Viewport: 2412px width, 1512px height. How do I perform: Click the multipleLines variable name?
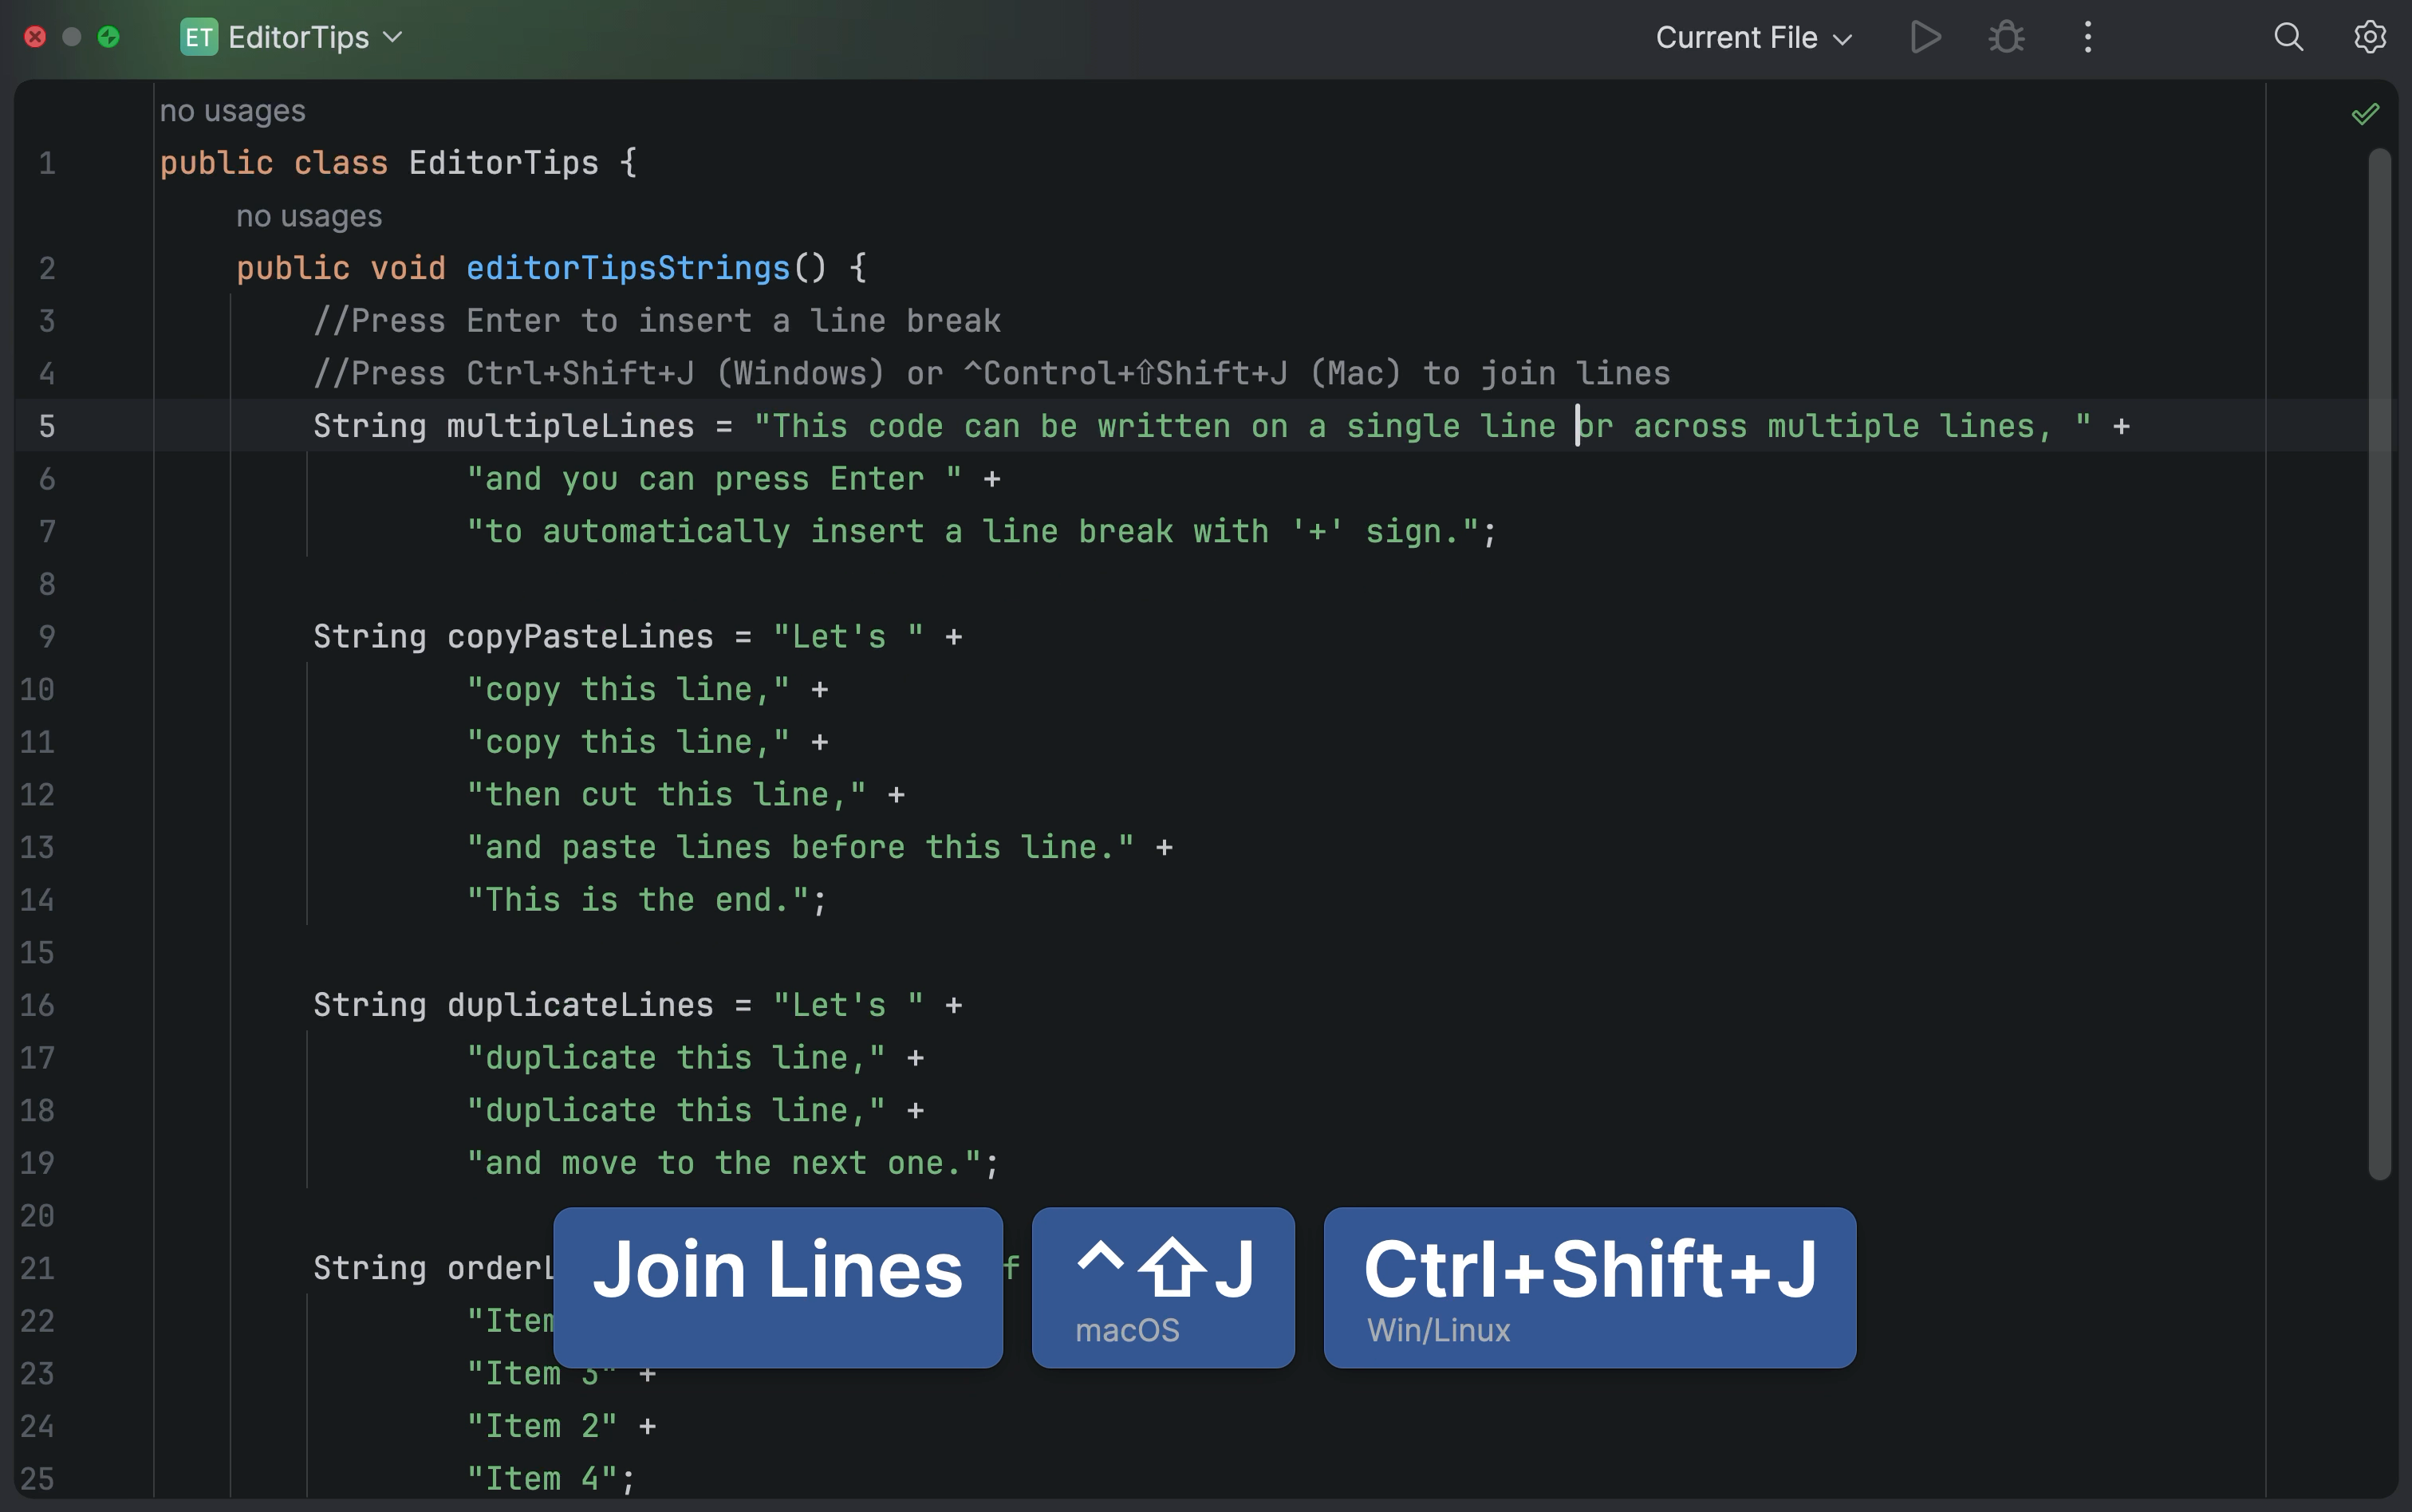(570, 426)
